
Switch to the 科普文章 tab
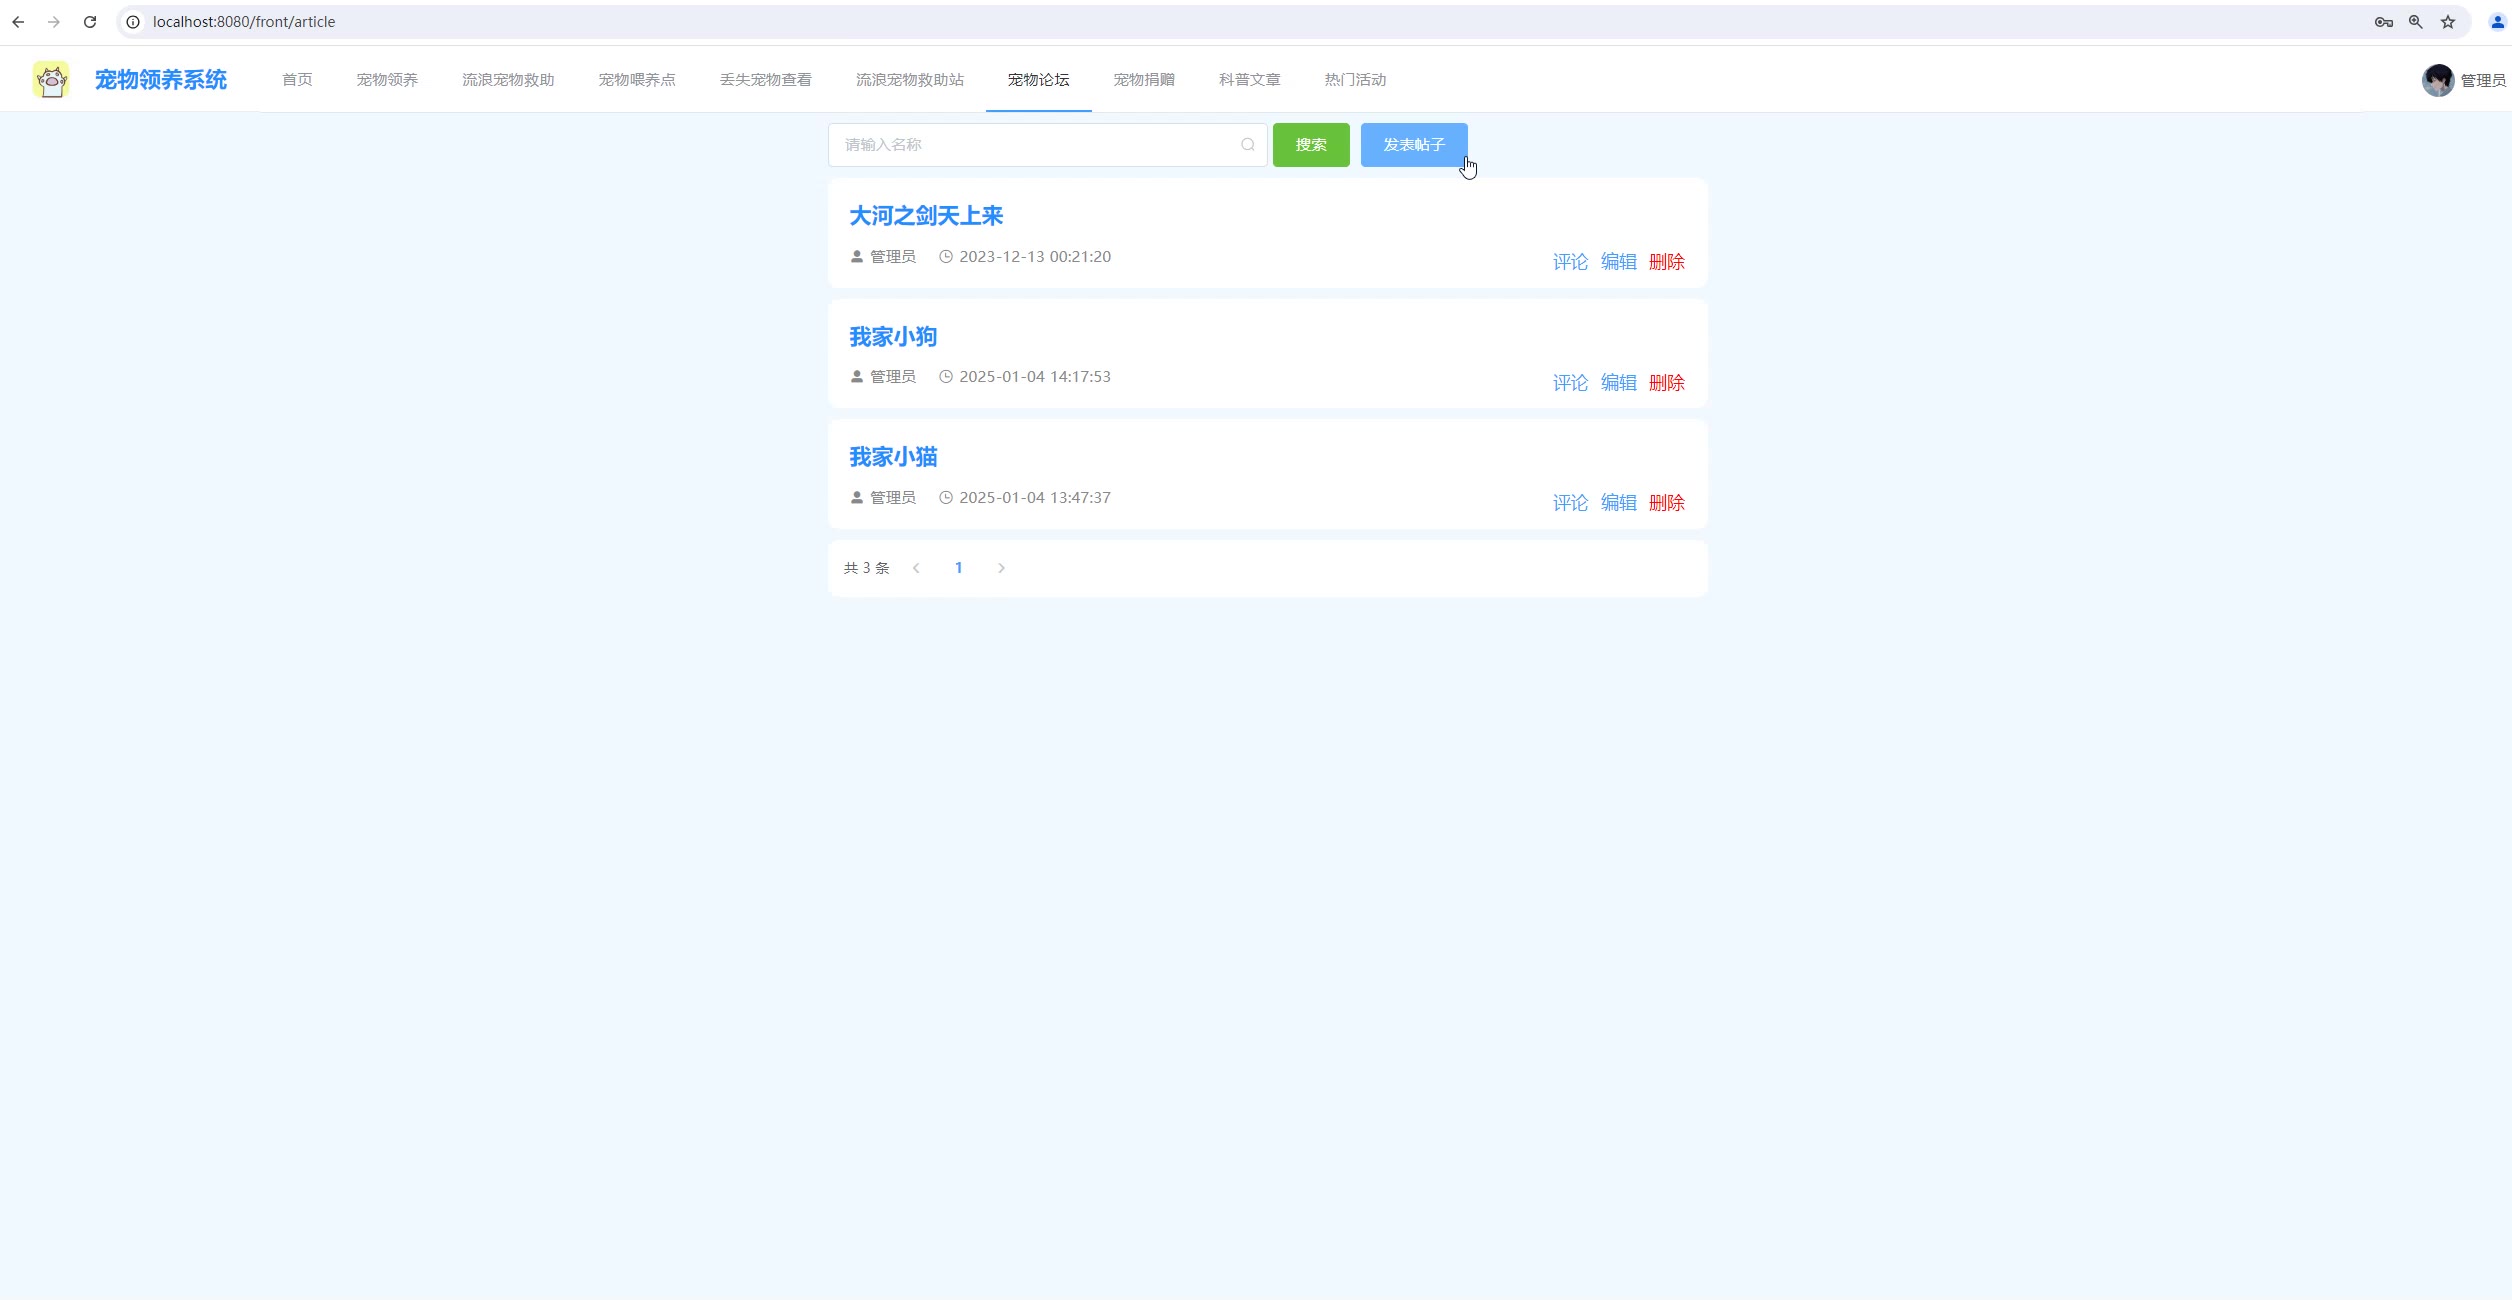(x=1249, y=80)
